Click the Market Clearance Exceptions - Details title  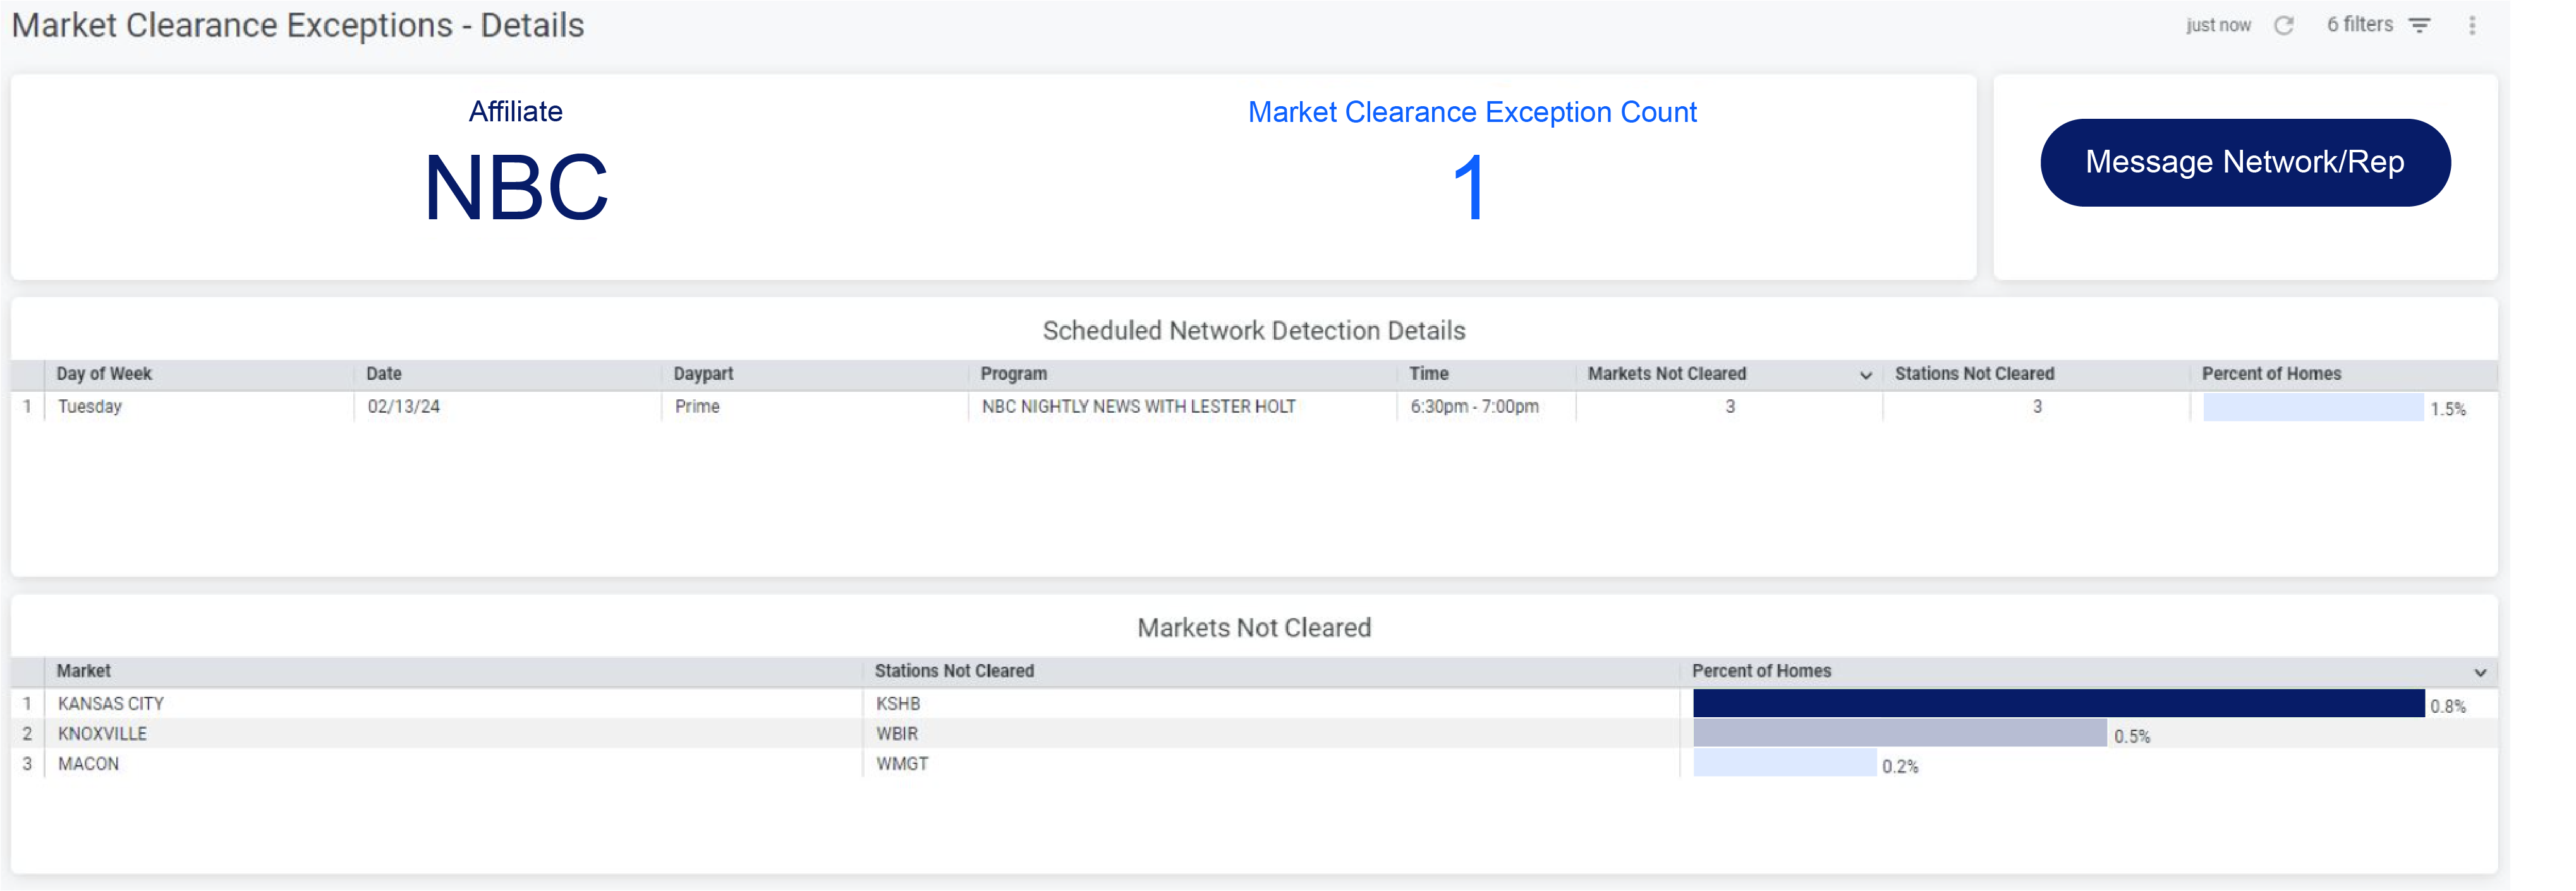(x=298, y=25)
